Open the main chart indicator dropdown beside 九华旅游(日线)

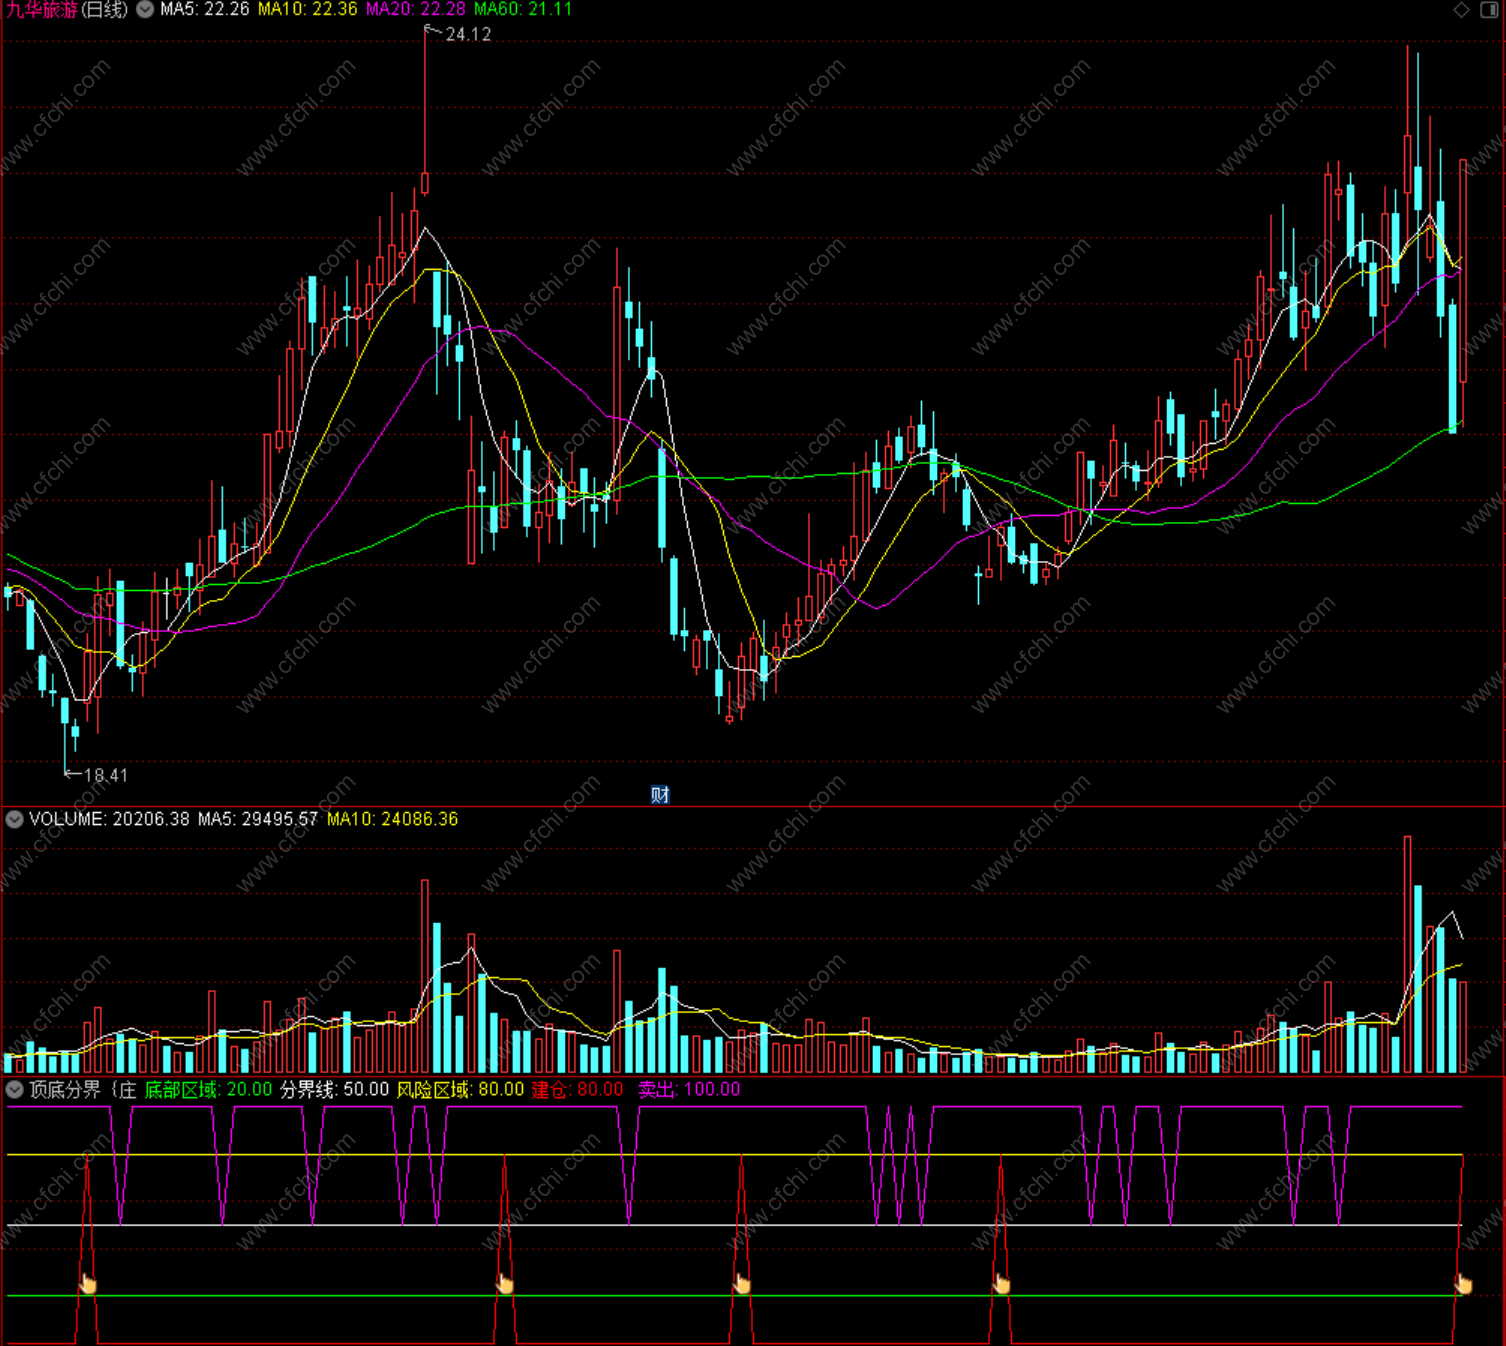click(145, 10)
